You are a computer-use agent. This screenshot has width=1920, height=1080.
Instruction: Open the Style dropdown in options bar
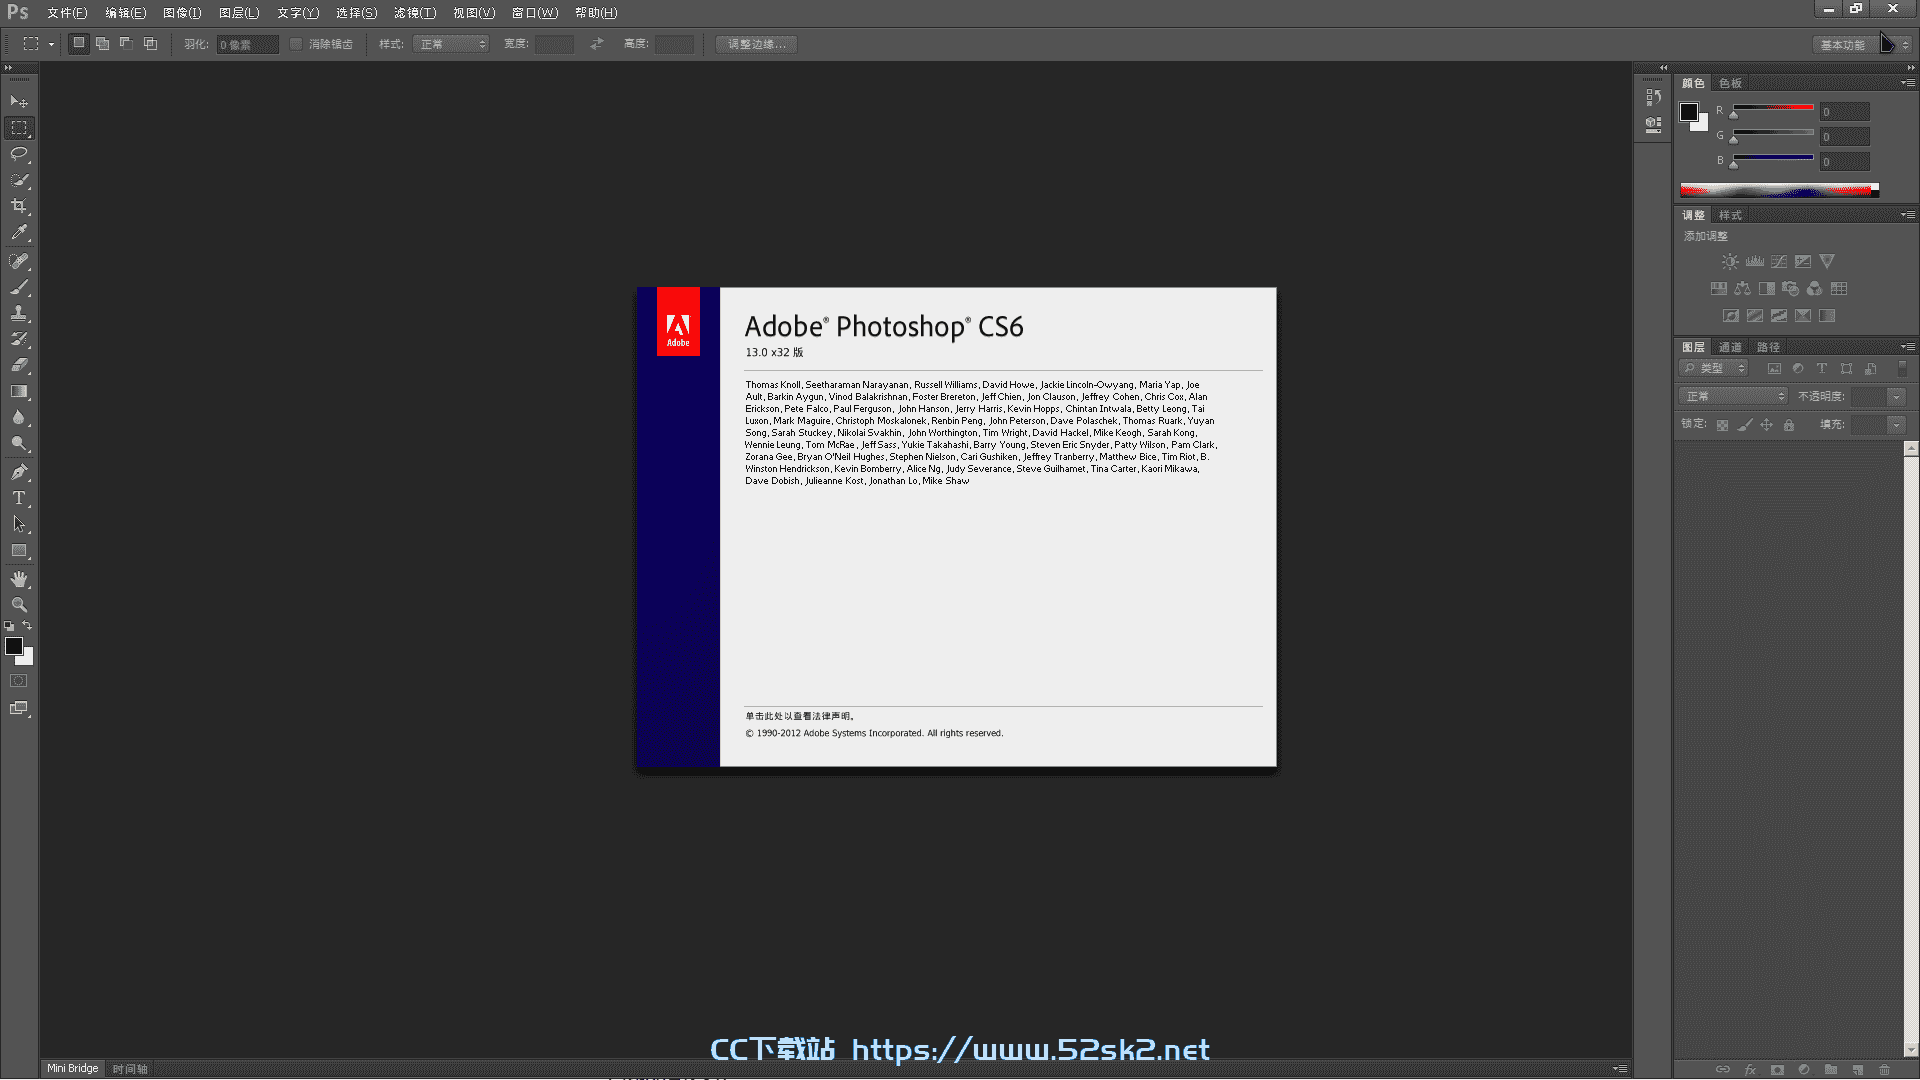[451, 44]
